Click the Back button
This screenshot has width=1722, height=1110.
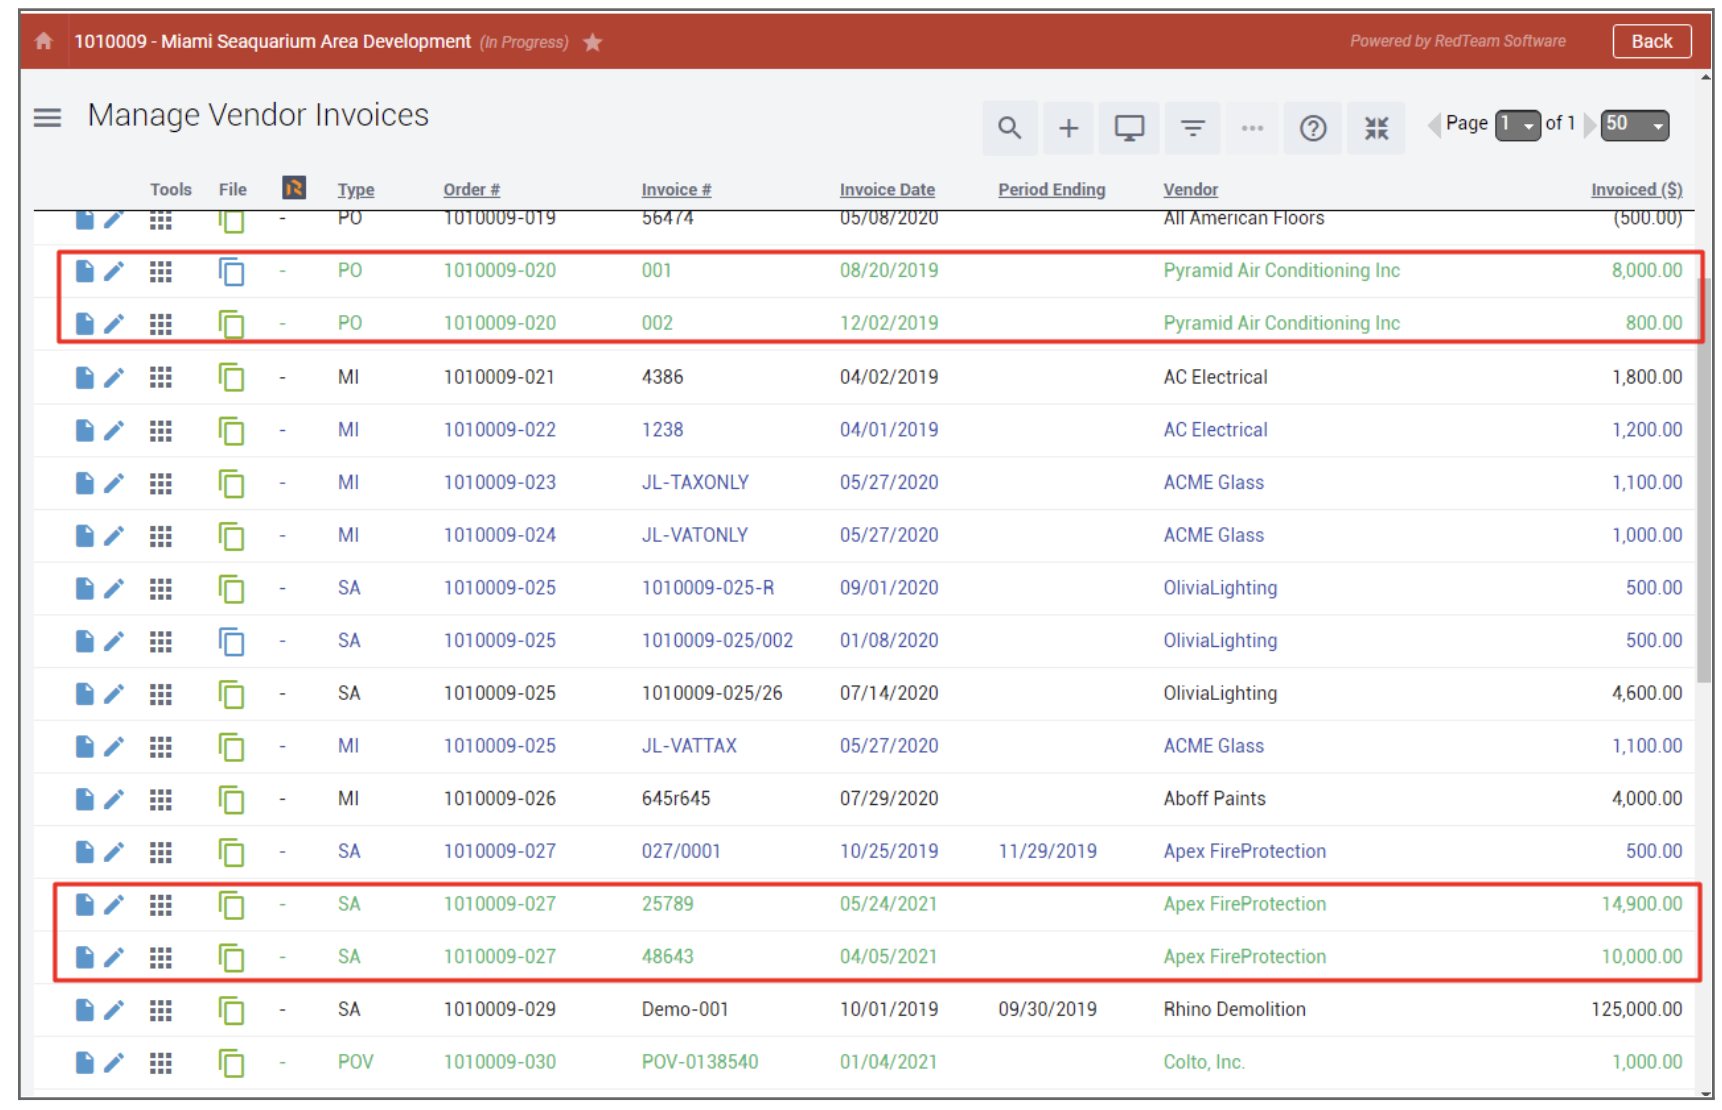pyautogui.click(x=1651, y=41)
